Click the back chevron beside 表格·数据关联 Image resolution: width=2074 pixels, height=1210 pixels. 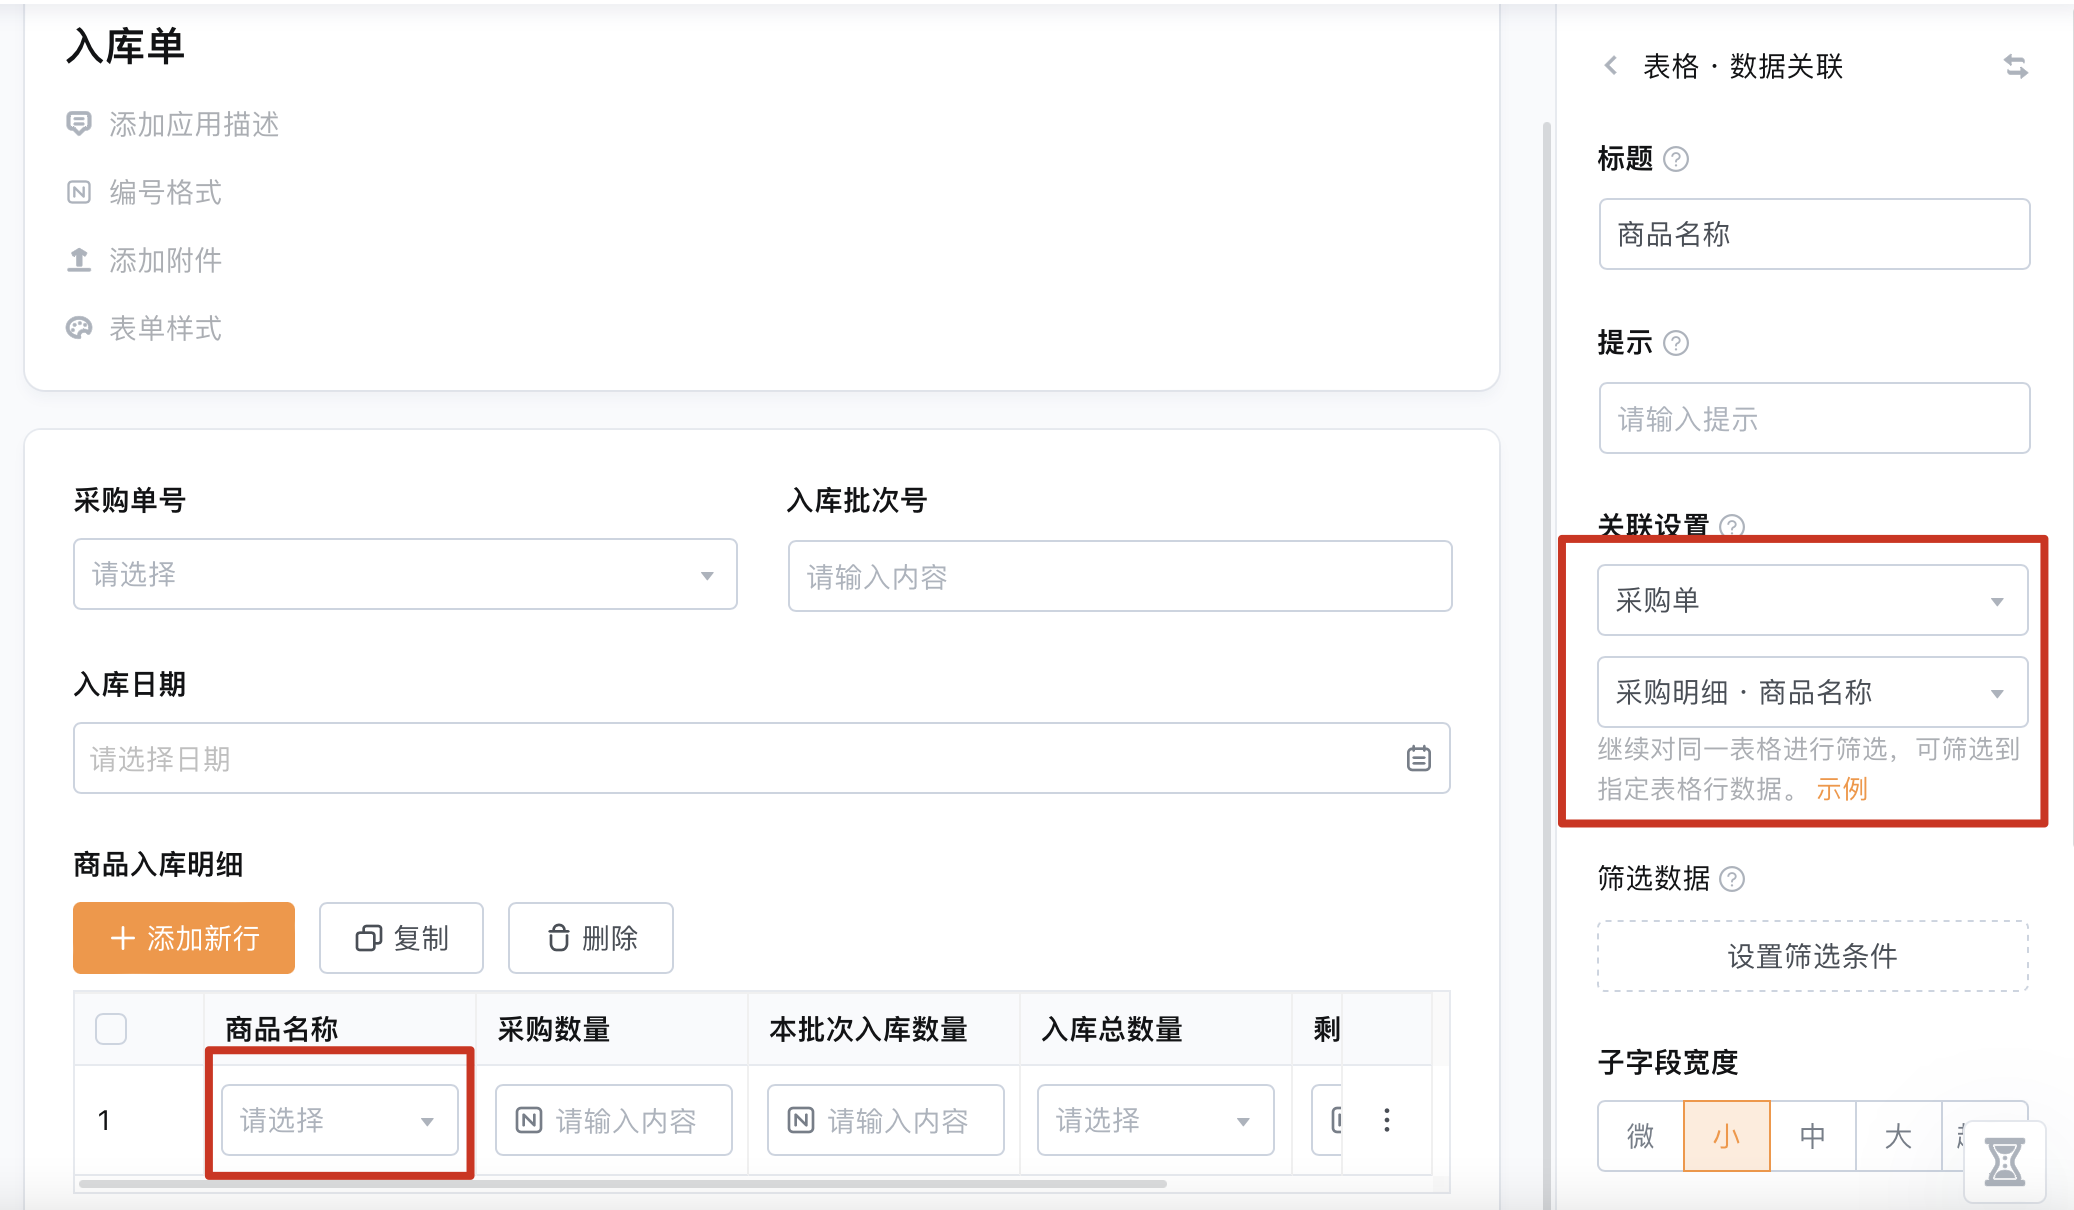coord(1611,66)
